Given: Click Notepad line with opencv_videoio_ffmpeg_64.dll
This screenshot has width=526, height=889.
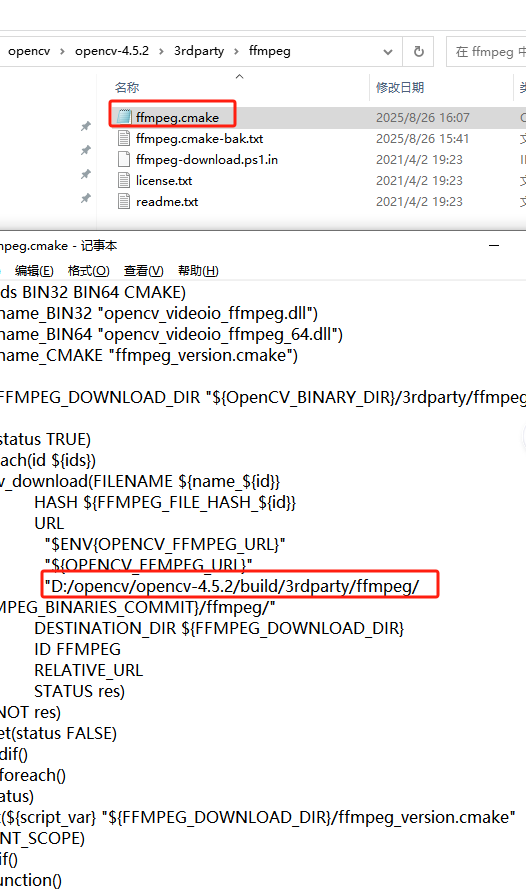Looking at the screenshot, I should [x=171, y=335].
